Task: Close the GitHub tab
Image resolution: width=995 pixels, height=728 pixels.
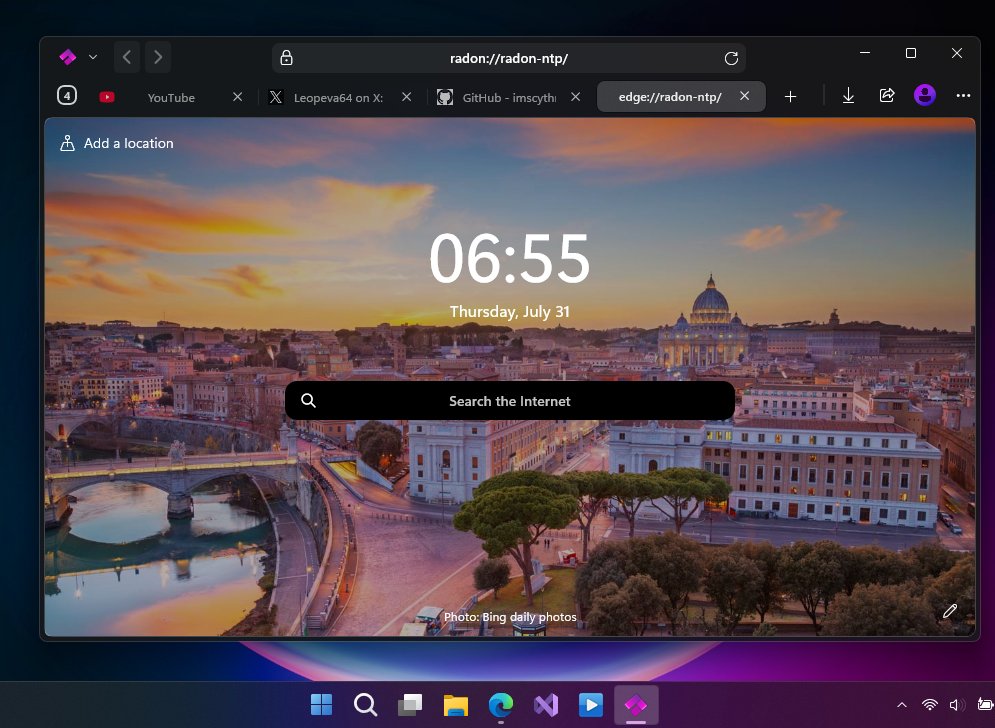Action: pyautogui.click(x=576, y=96)
